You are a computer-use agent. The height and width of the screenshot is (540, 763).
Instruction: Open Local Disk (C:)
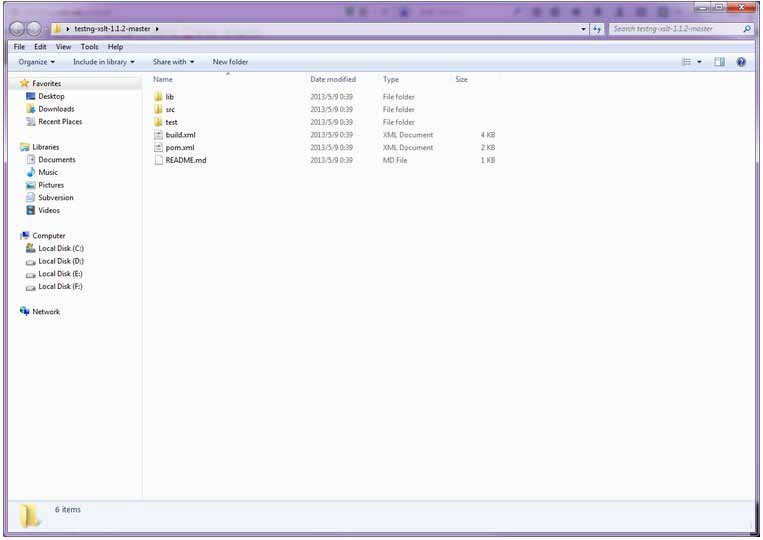(x=61, y=248)
